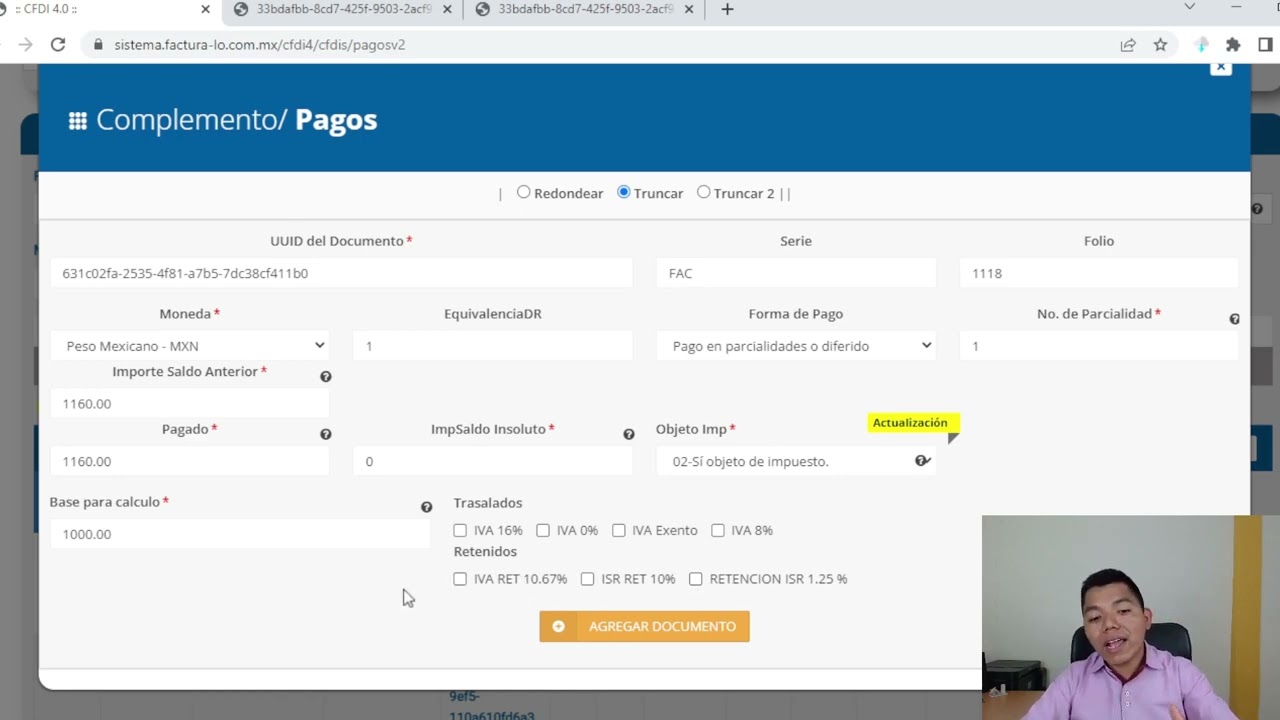The width and height of the screenshot is (1280, 720).
Task: Click help icon for Base para calculo
Action: click(x=426, y=507)
